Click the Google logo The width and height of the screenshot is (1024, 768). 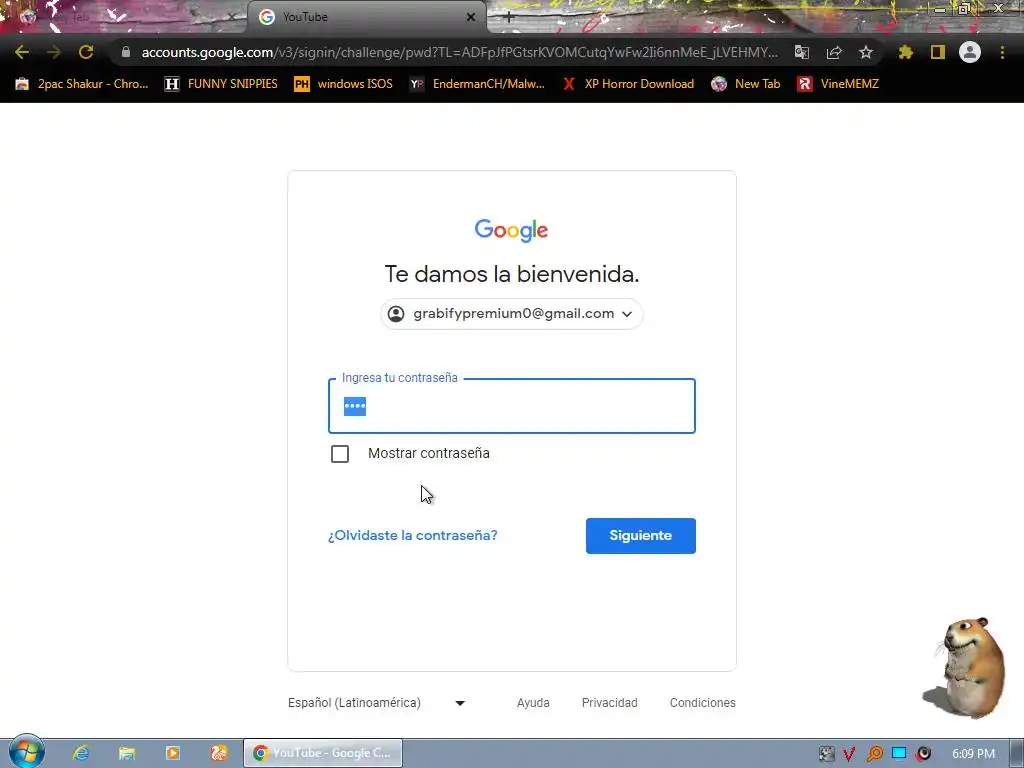pyautogui.click(x=511, y=231)
